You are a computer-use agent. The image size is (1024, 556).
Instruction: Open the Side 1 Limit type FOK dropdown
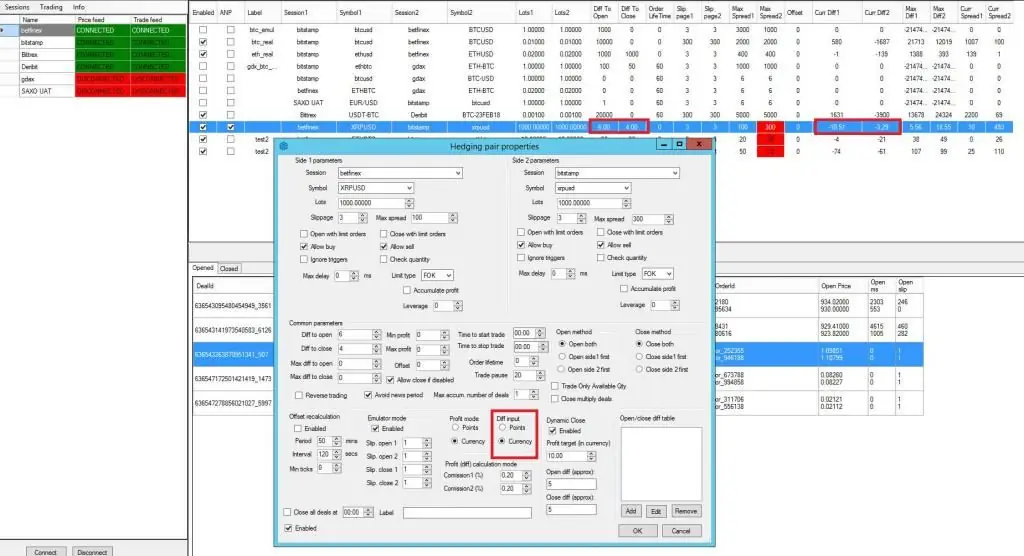tap(448, 276)
